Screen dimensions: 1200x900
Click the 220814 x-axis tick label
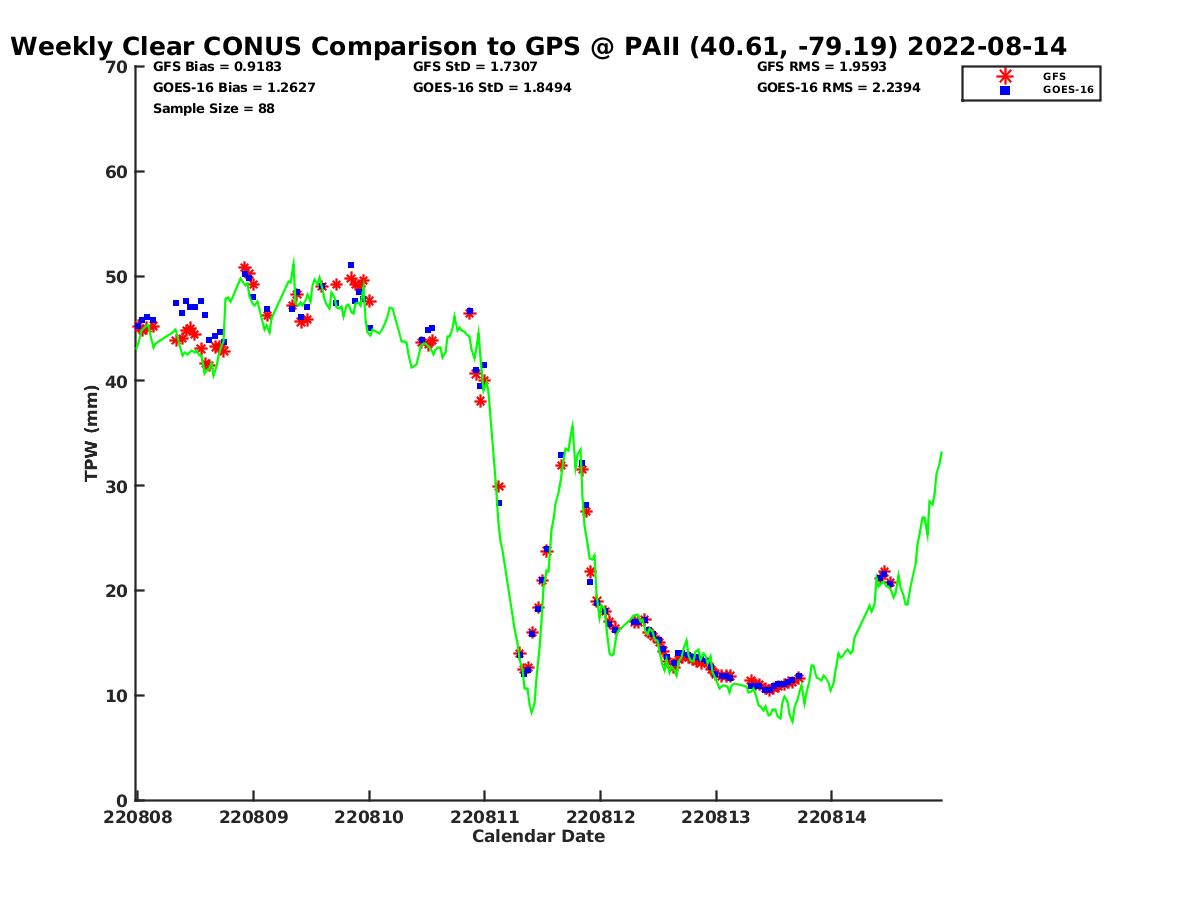tap(831, 817)
